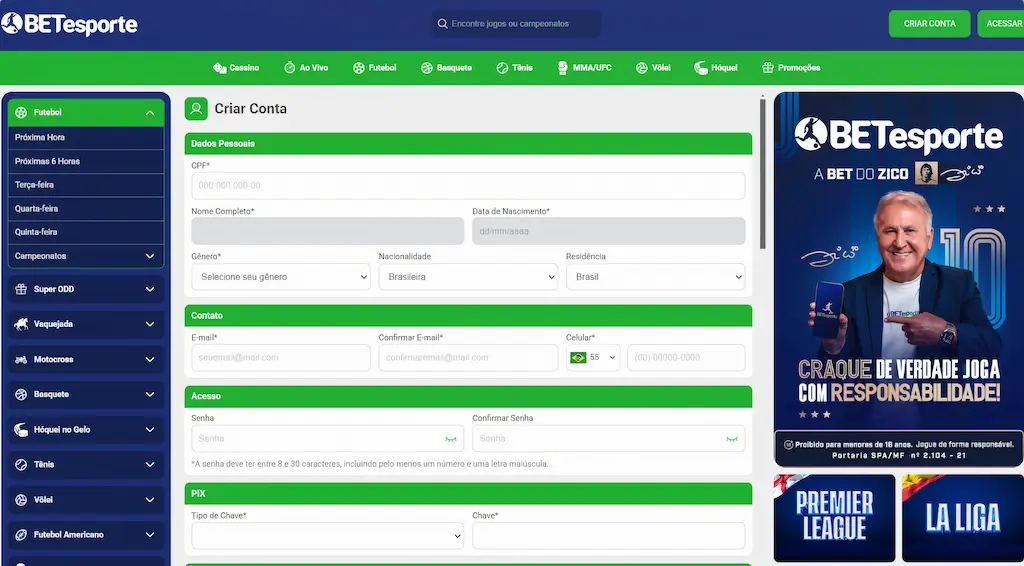Image resolution: width=1024 pixels, height=566 pixels.
Task: Focus the Nome Completo field
Action: coord(328,231)
